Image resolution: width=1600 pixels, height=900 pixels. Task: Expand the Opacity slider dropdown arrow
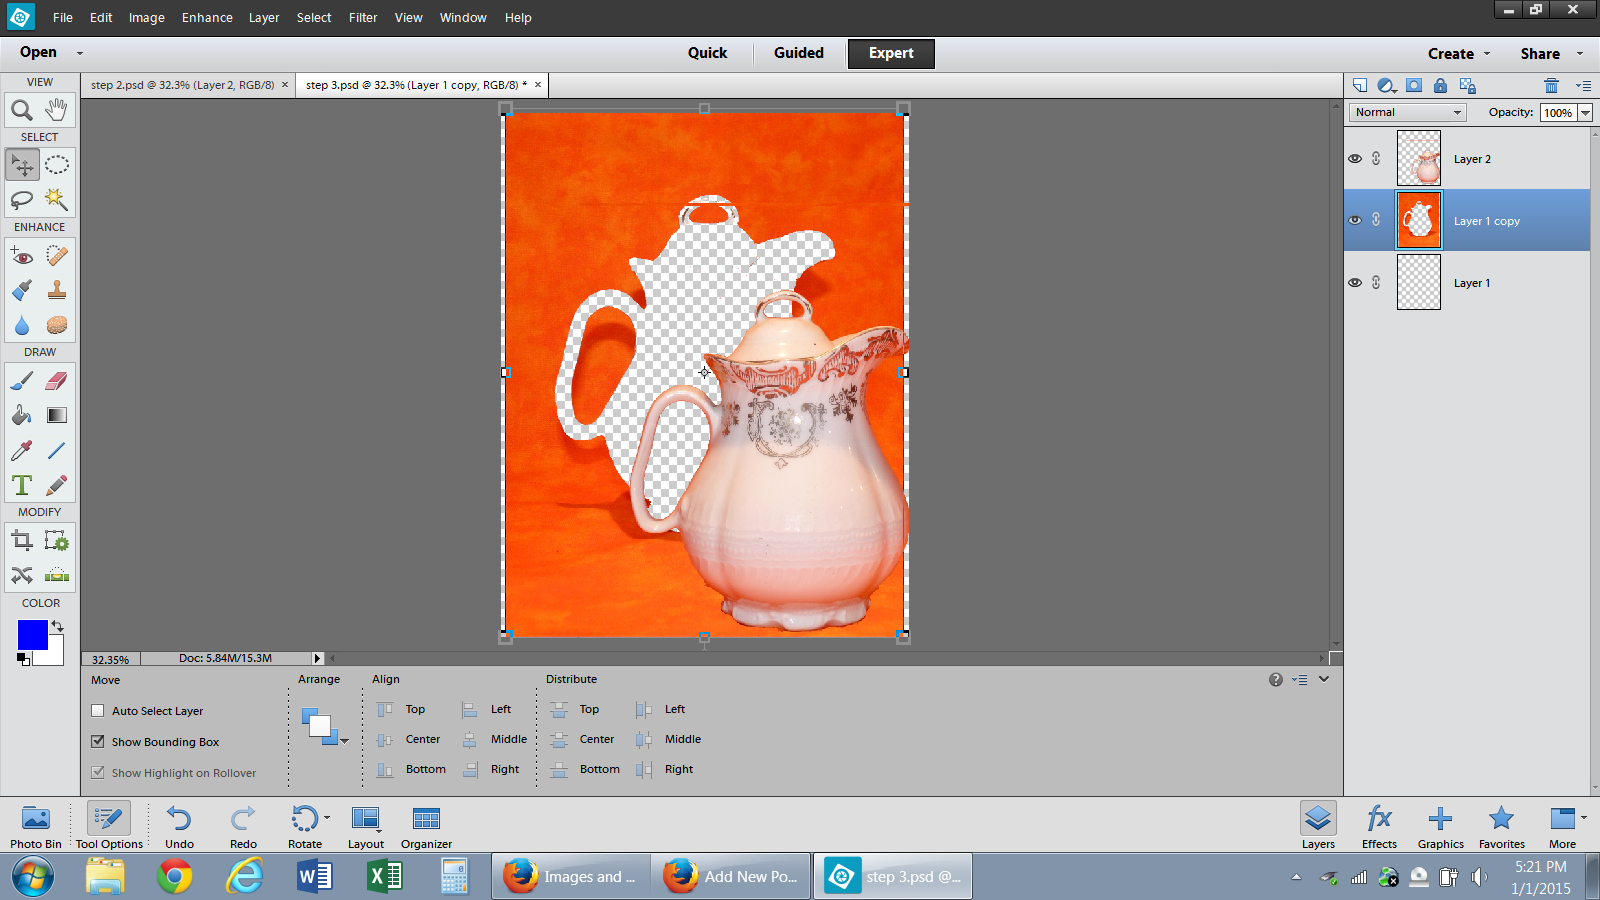[x=1585, y=113]
